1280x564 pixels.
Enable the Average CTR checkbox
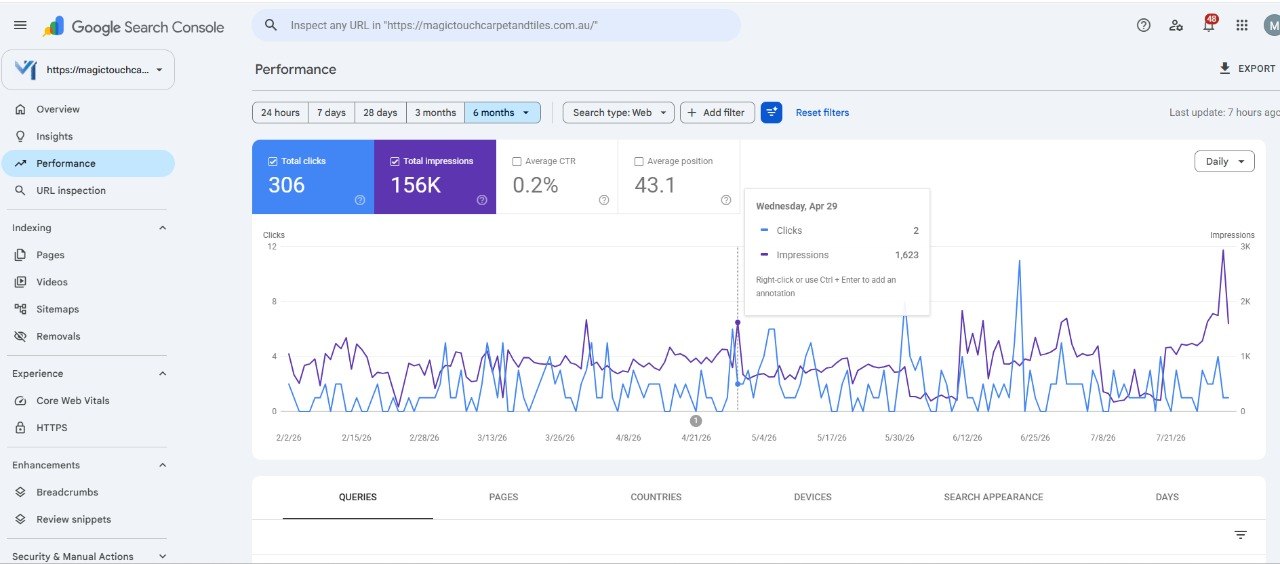[517, 161]
